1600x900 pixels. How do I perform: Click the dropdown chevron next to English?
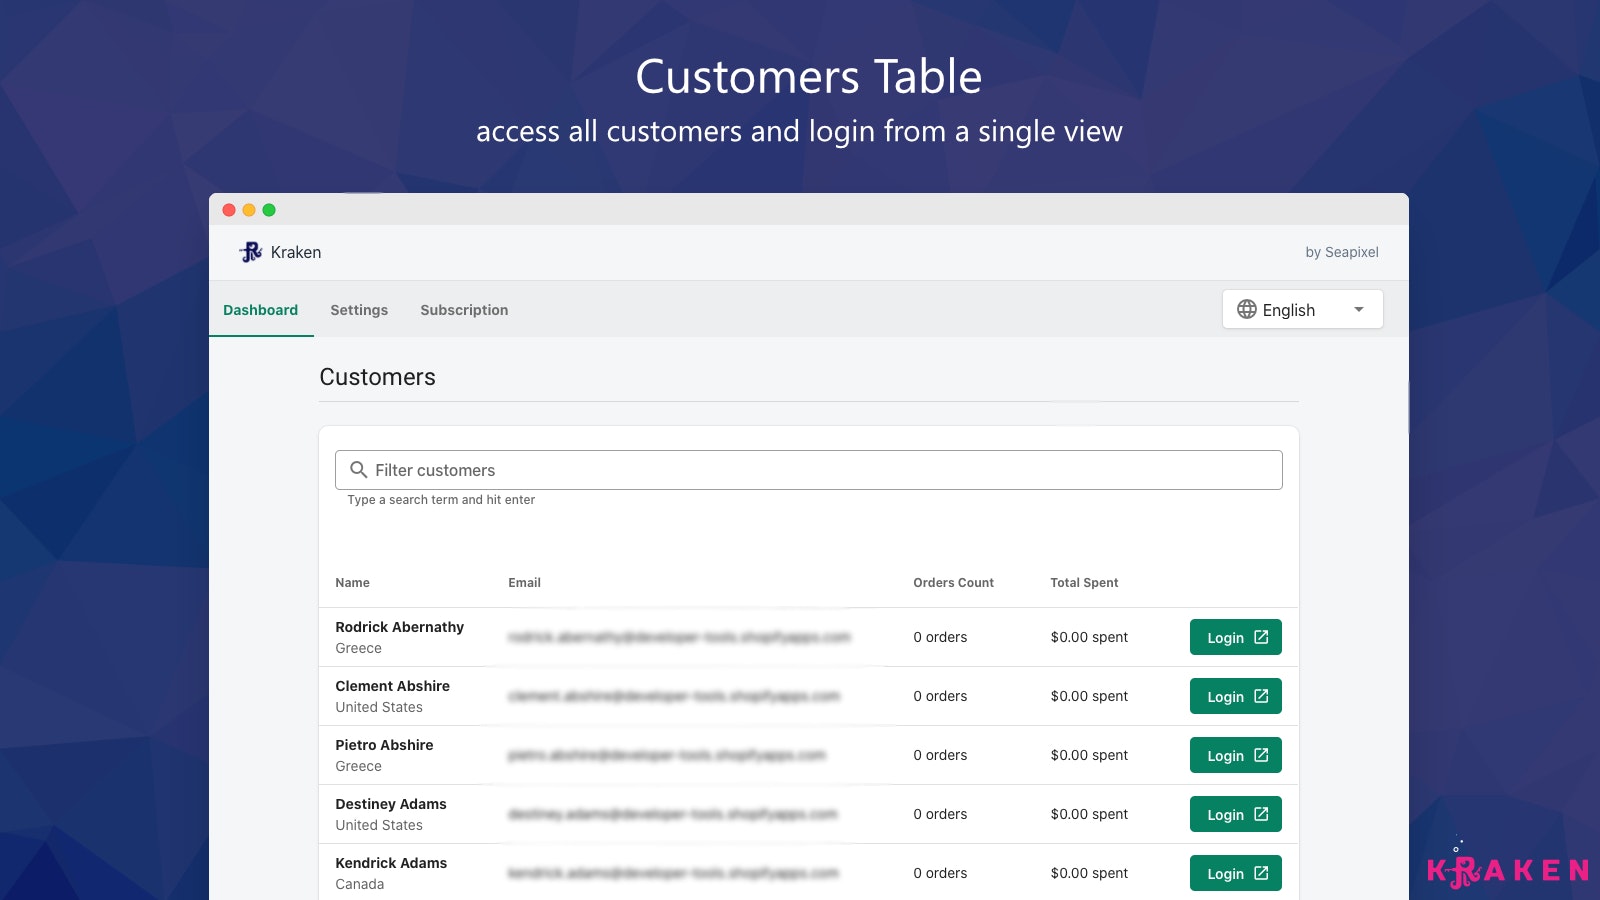click(1360, 309)
